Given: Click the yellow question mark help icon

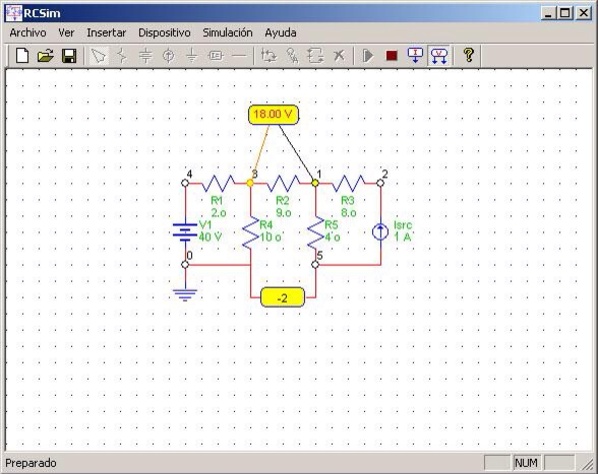Looking at the screenshot, I should pos(469,55).
